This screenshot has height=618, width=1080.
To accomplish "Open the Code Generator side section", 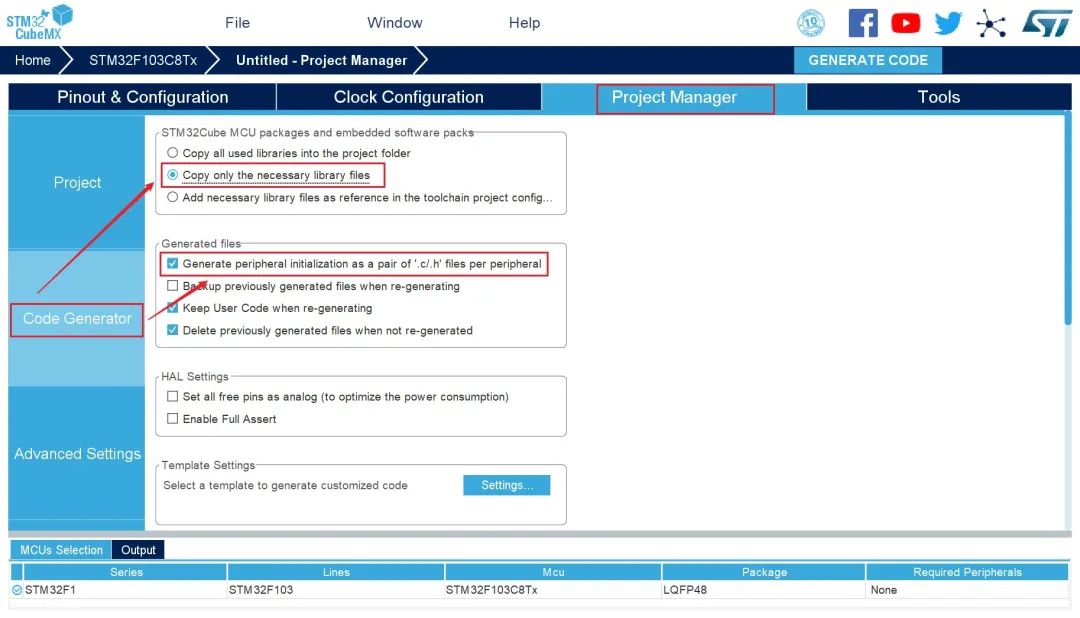I will 77,318.
